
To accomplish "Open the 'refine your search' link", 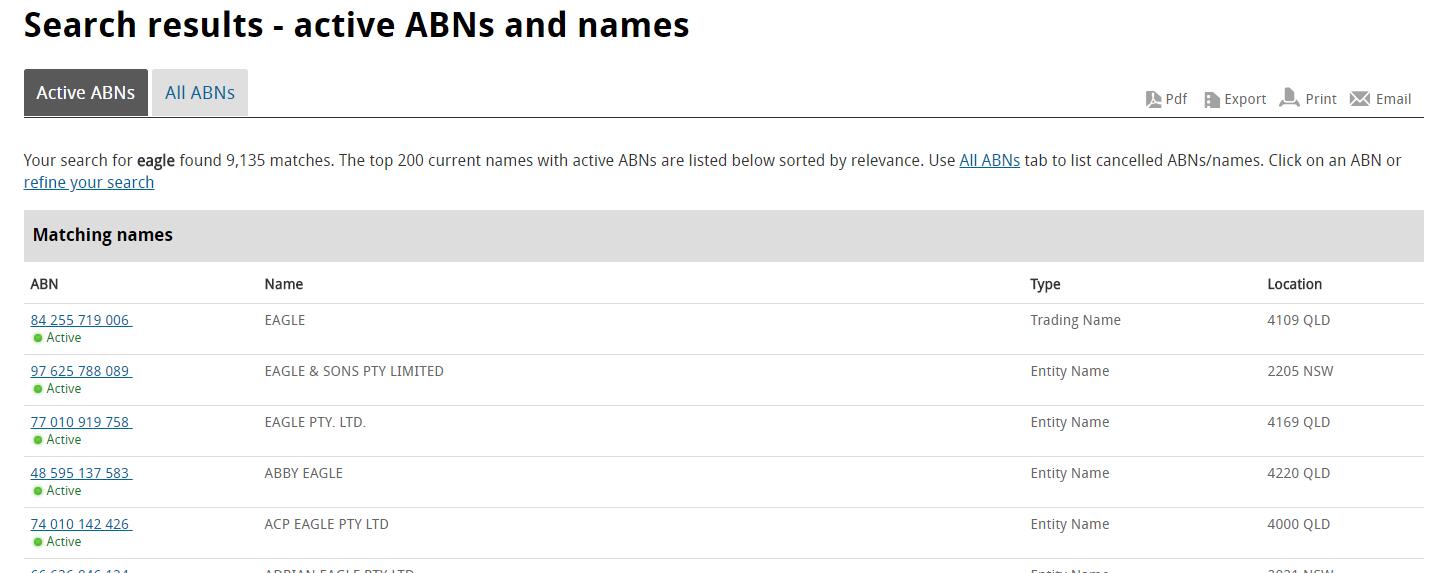I will [x=89, y=182].
